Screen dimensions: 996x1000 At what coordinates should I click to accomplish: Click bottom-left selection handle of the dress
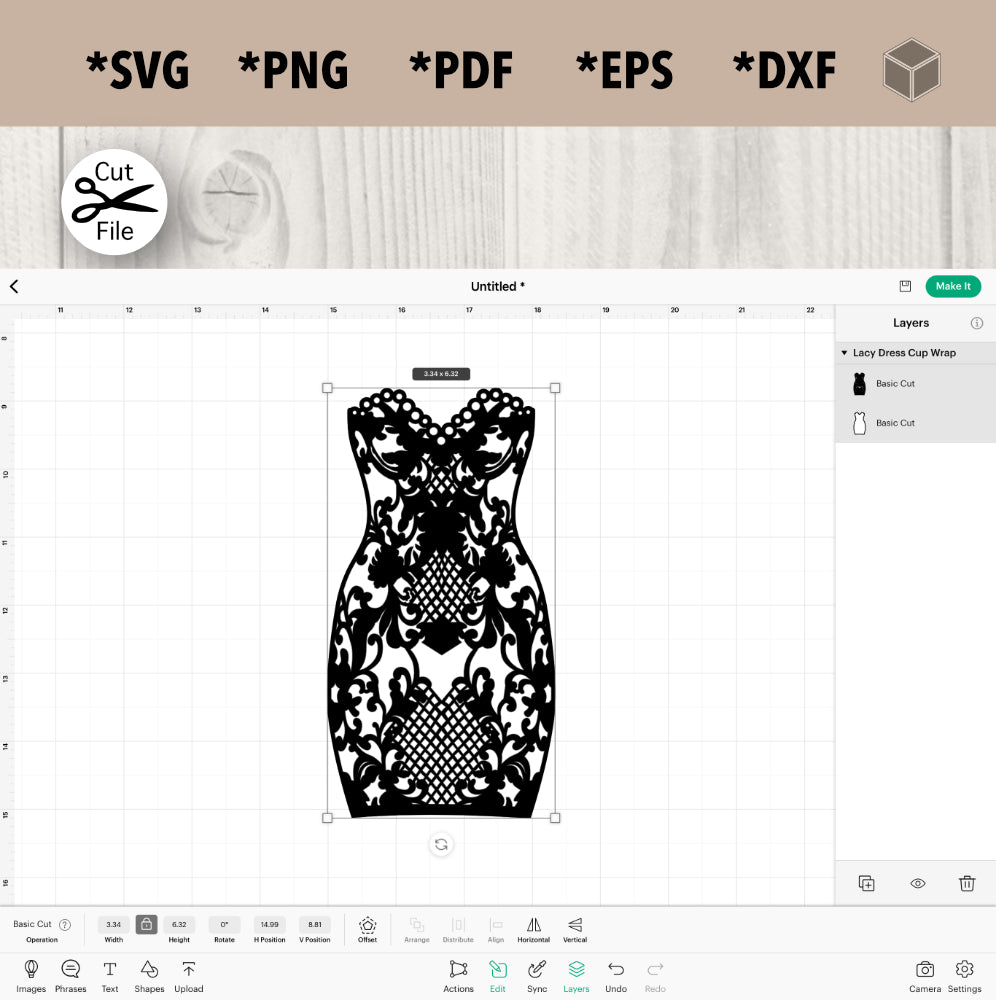point(327,818)
